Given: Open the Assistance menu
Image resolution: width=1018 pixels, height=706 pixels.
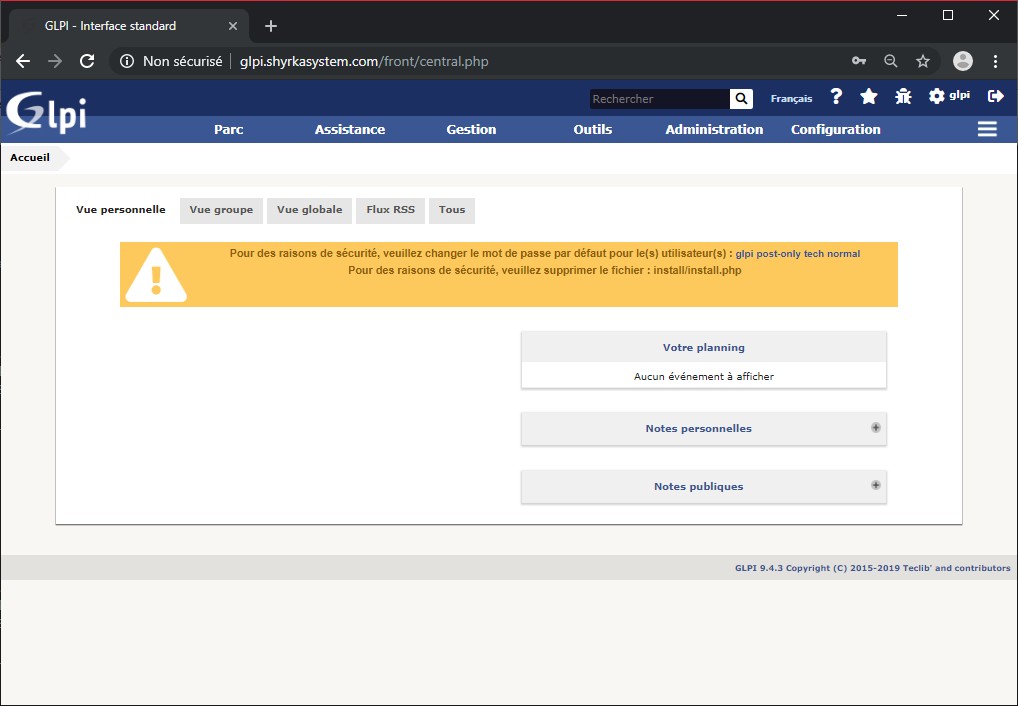Looking at the screenshot, I should (349, 130).
